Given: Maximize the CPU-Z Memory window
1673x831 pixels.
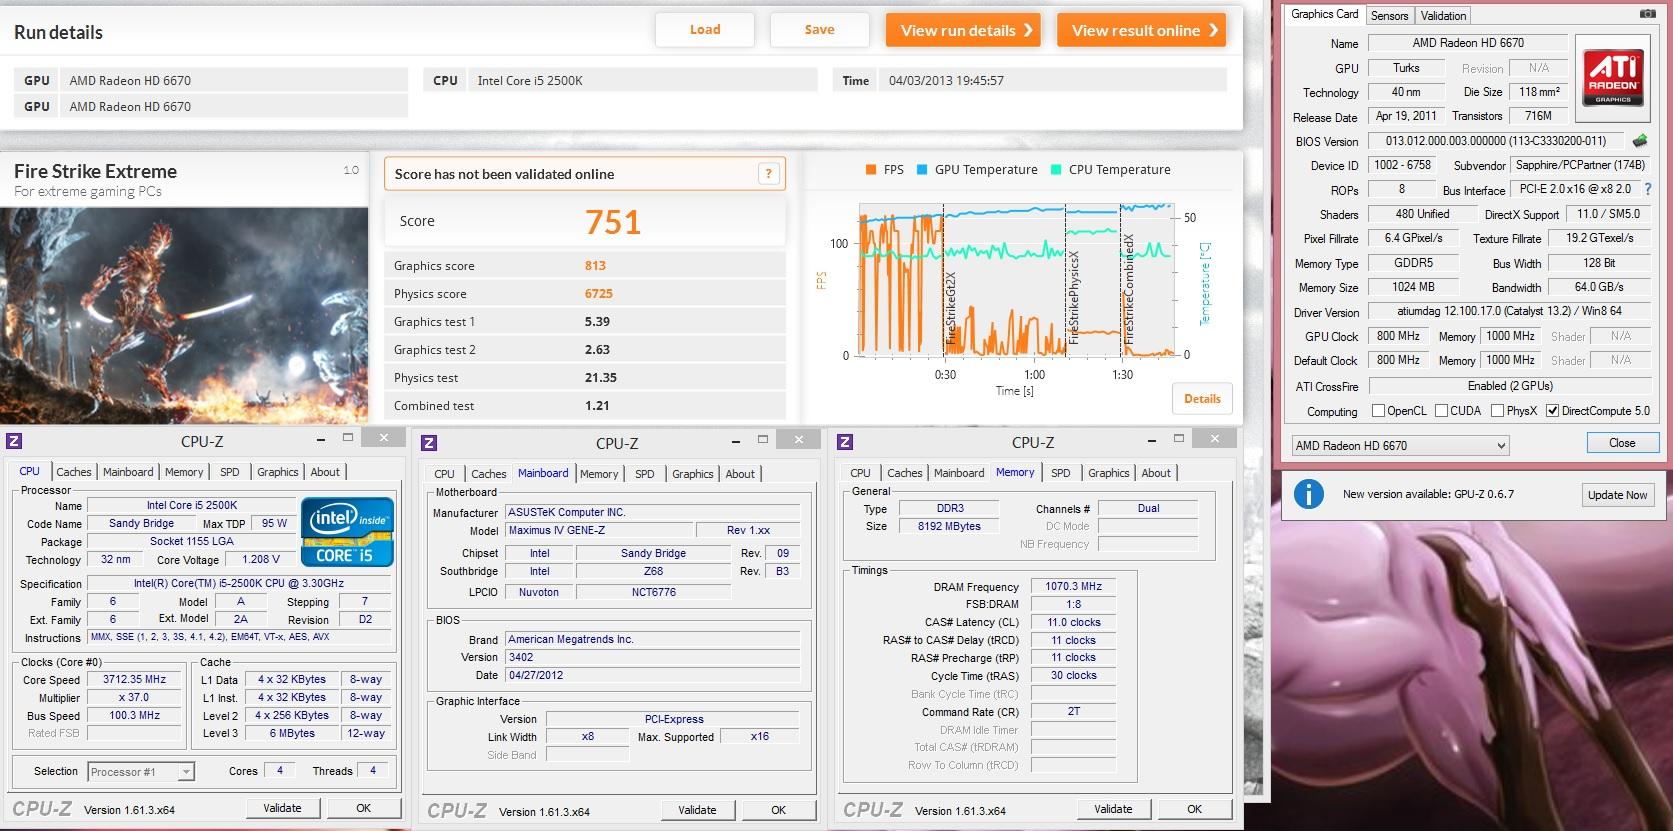Looking at the screenshot, I should tap(1180, 438).
